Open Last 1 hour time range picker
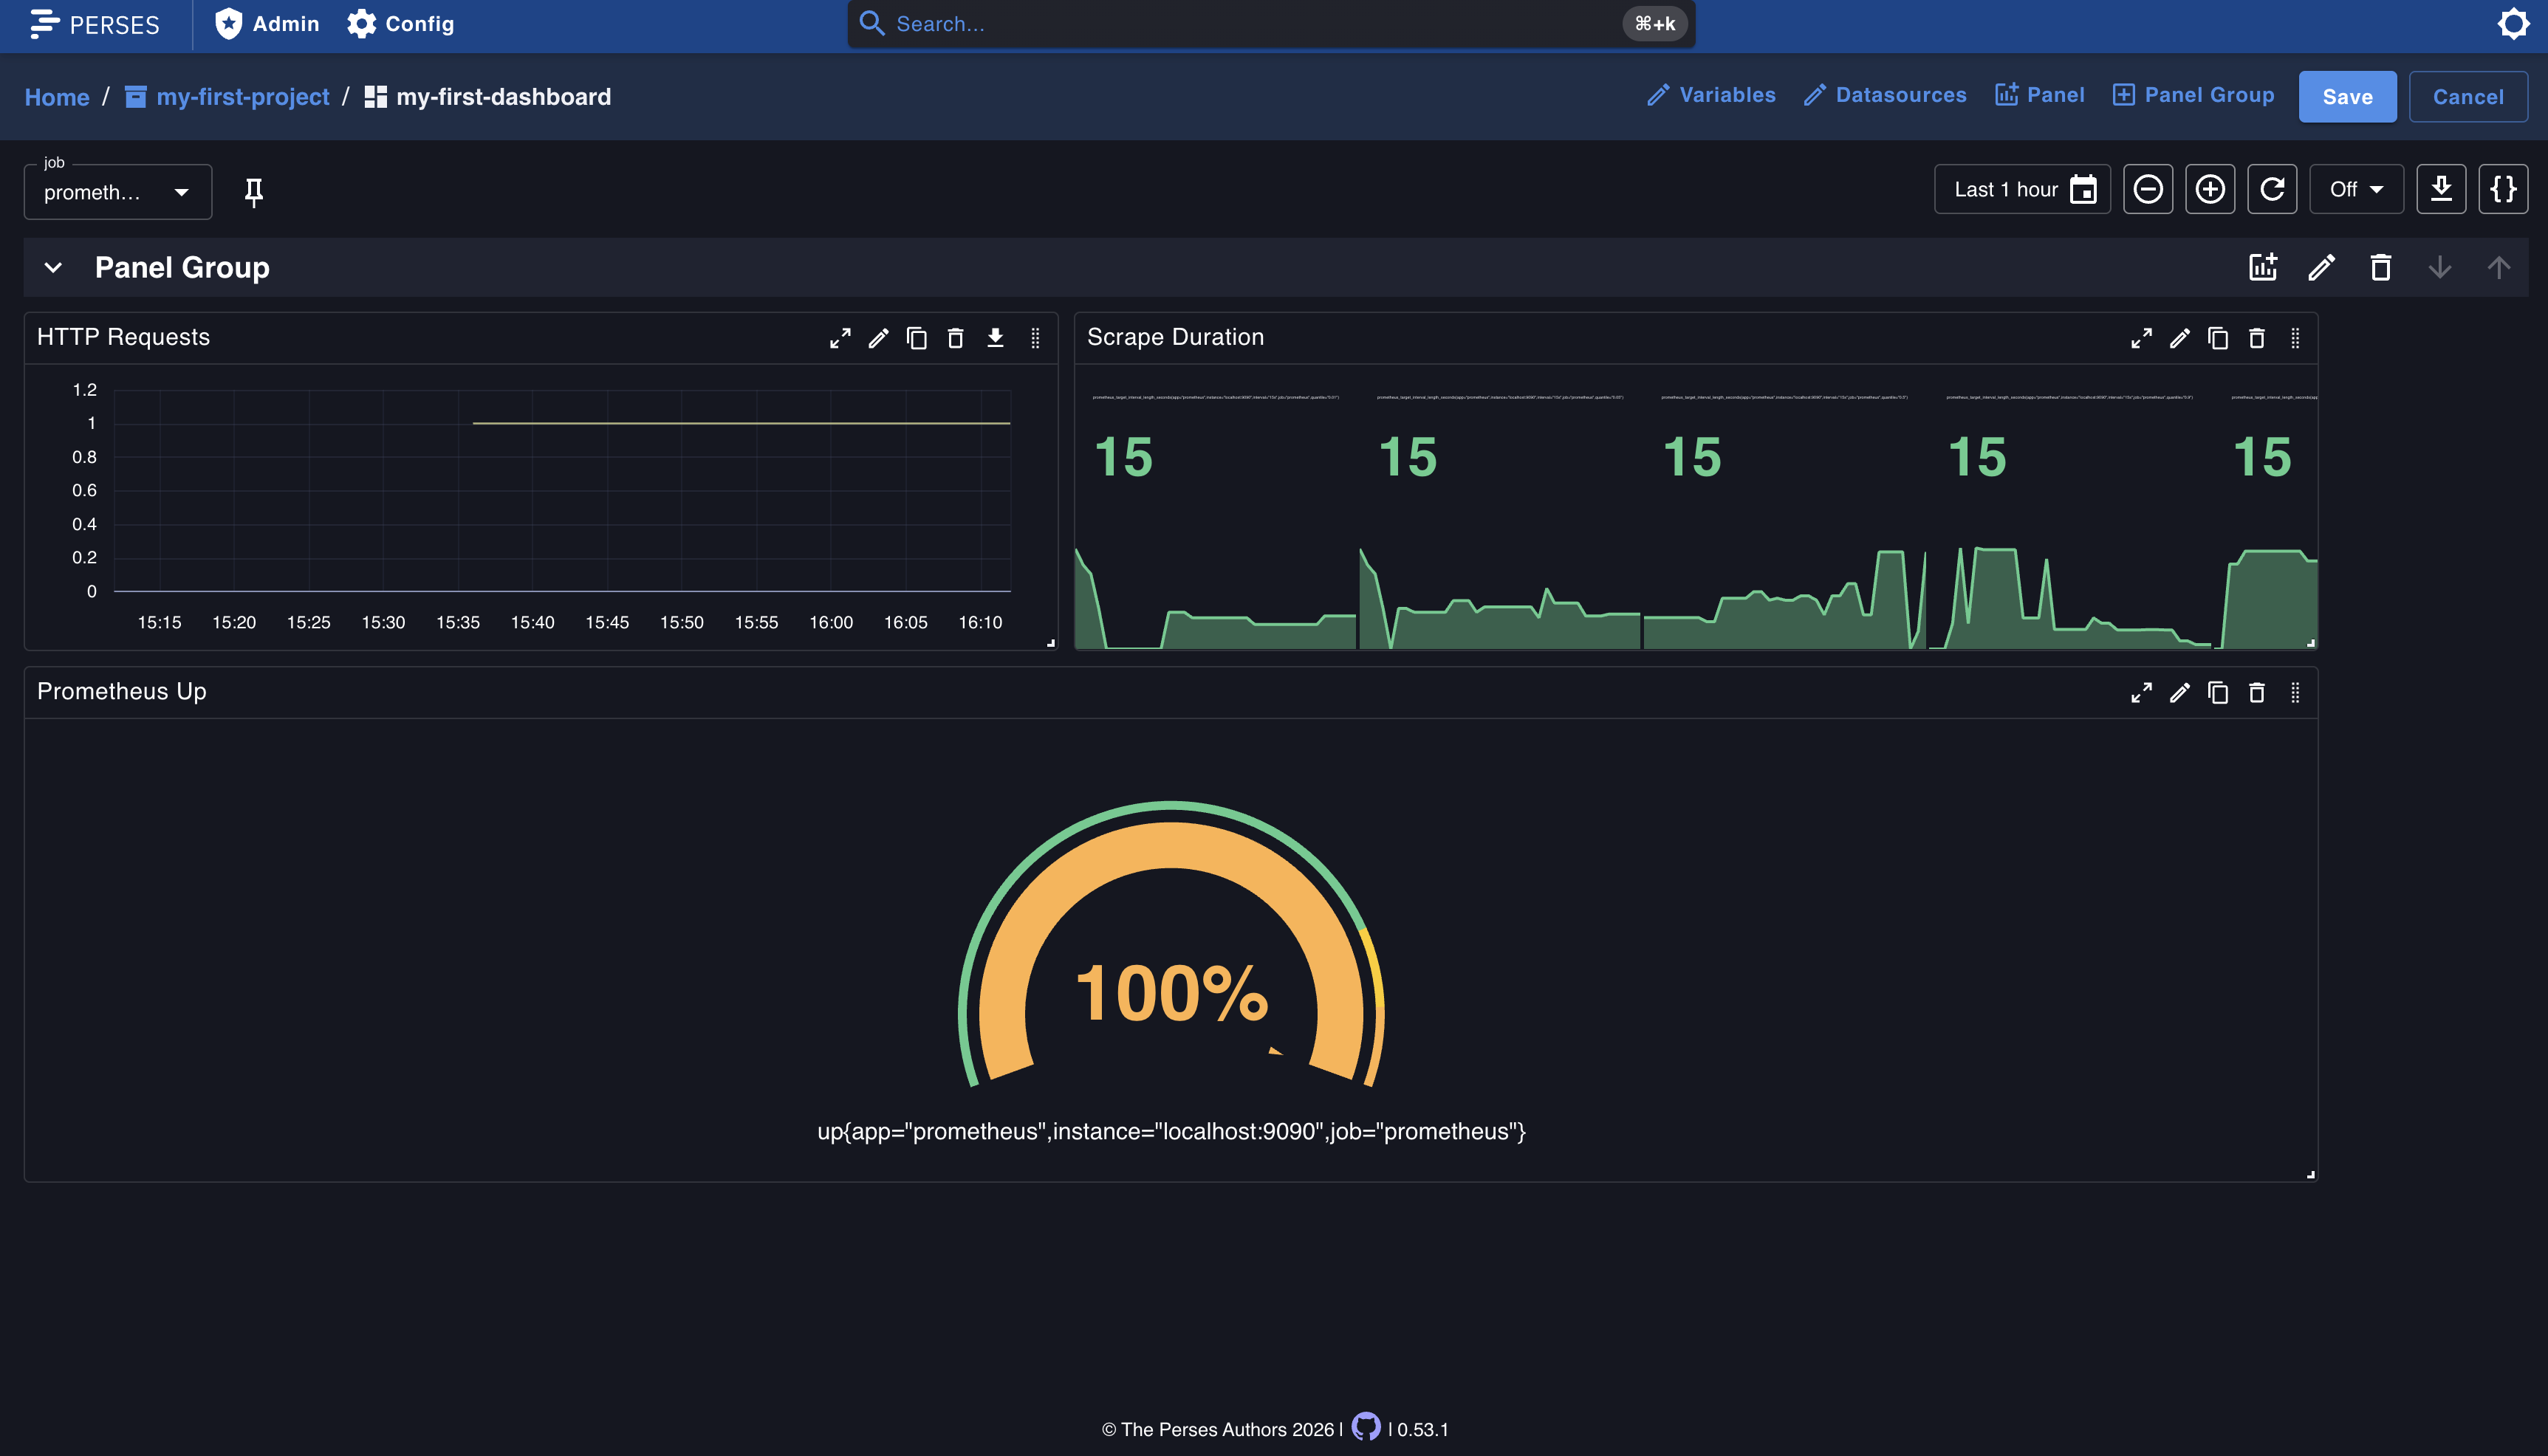This screenshot has width=2548, height=1456. 2022,189
